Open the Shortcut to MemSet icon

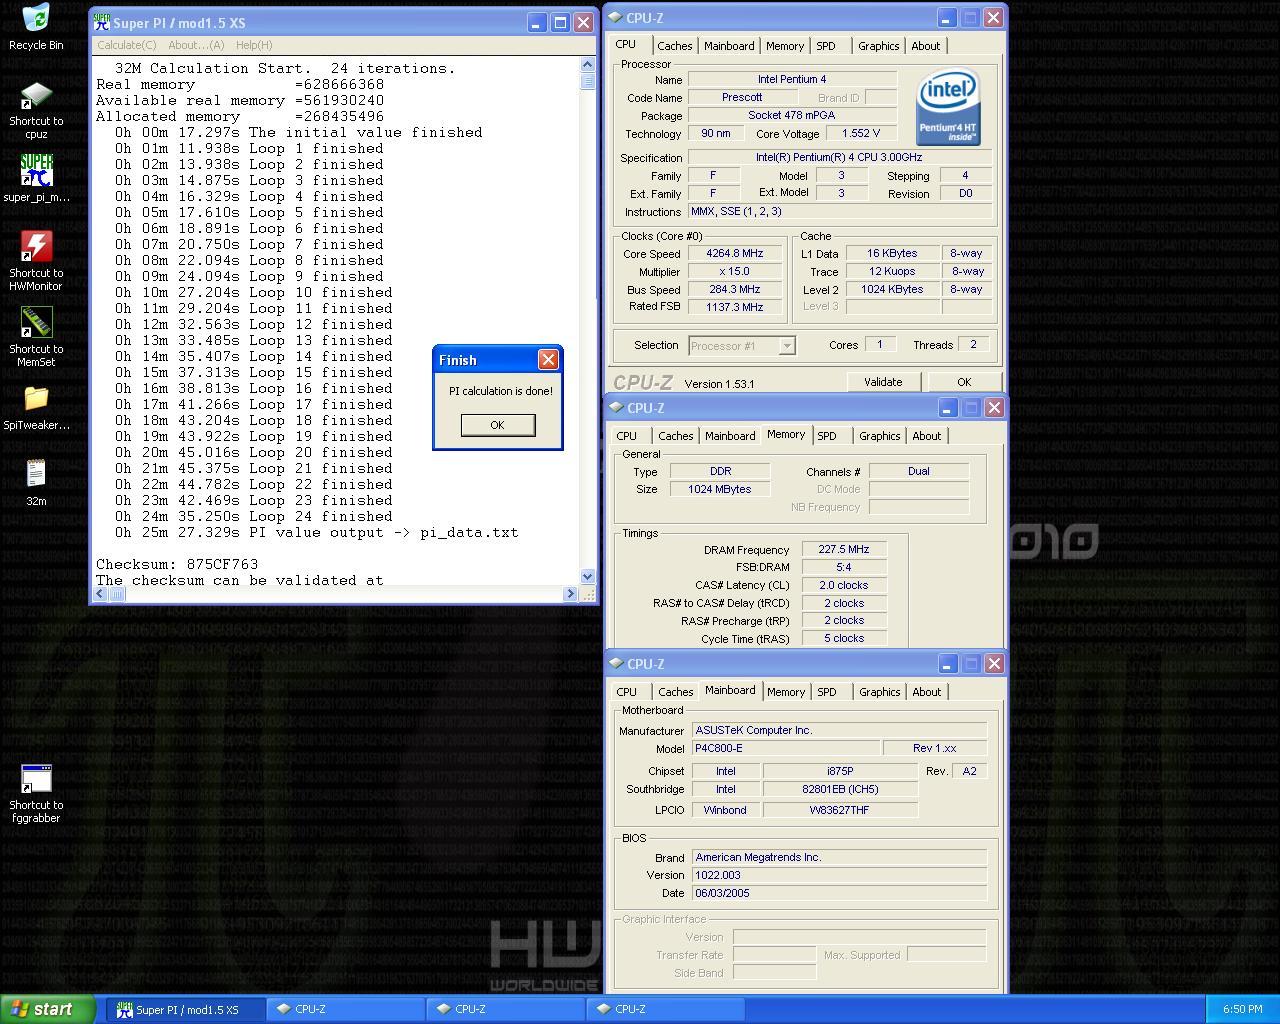click(36, 323)
